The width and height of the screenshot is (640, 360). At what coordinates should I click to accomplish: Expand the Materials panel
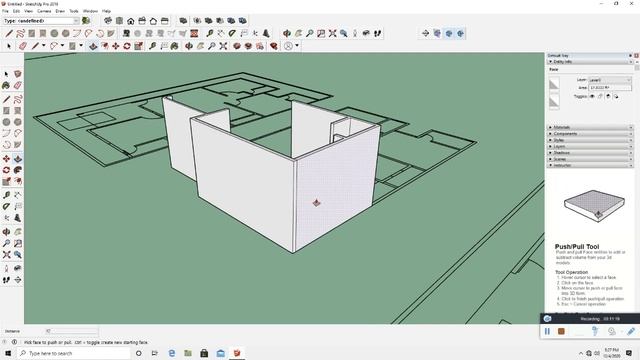(x=590, y=127)
